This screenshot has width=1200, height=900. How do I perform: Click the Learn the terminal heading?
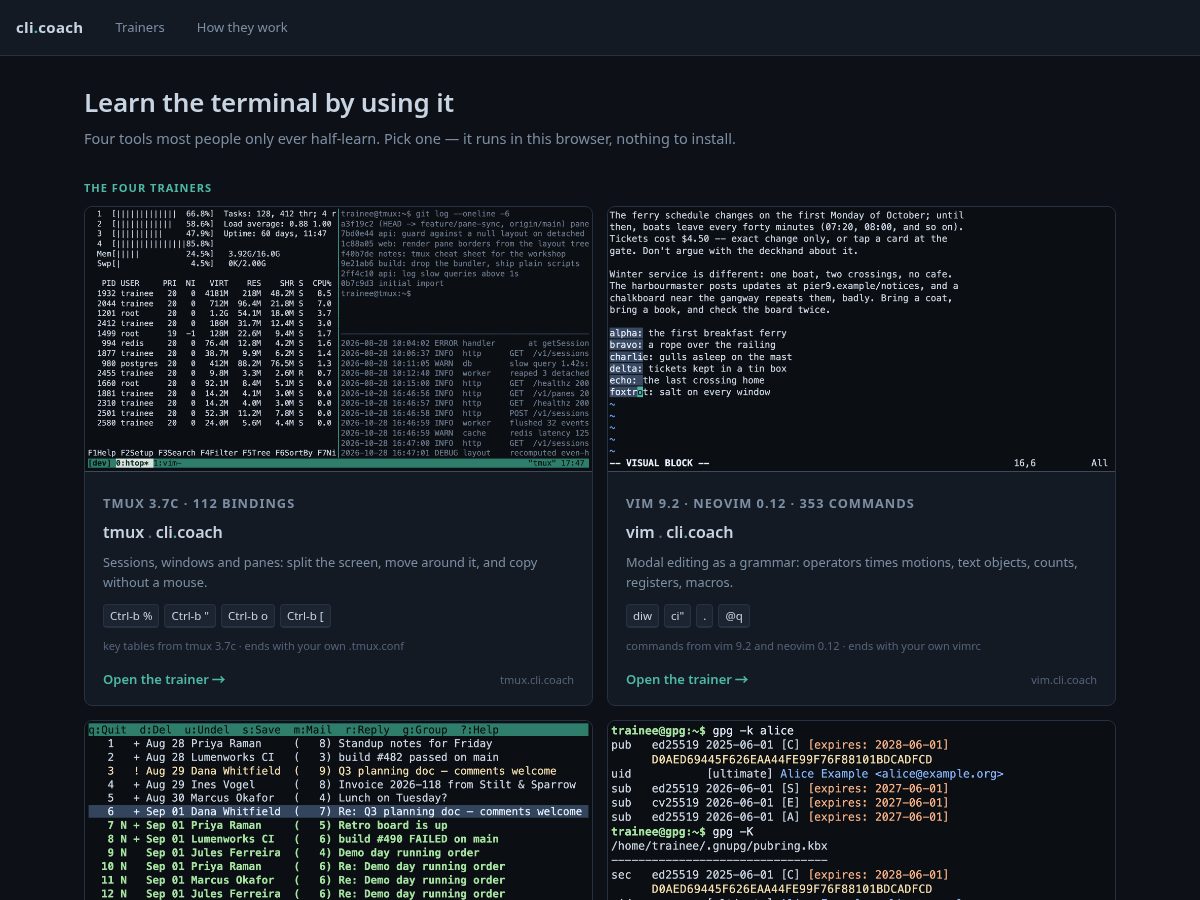[x=269, y=103]
